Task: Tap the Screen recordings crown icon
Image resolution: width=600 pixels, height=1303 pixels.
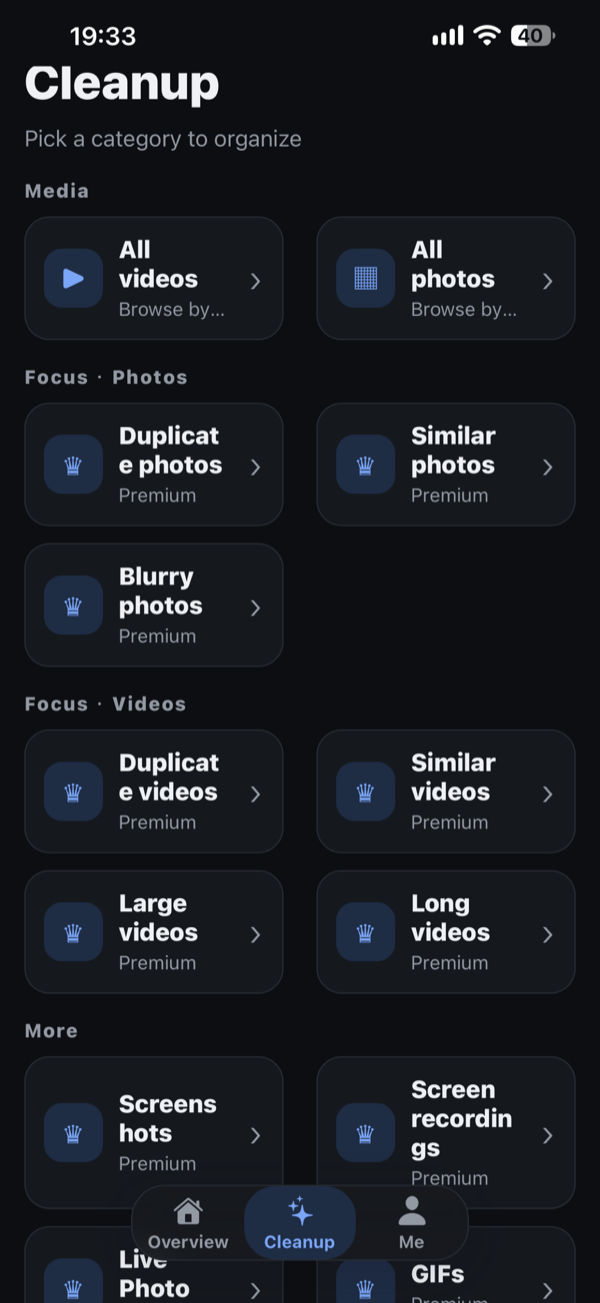Action: coord(365,1133)
